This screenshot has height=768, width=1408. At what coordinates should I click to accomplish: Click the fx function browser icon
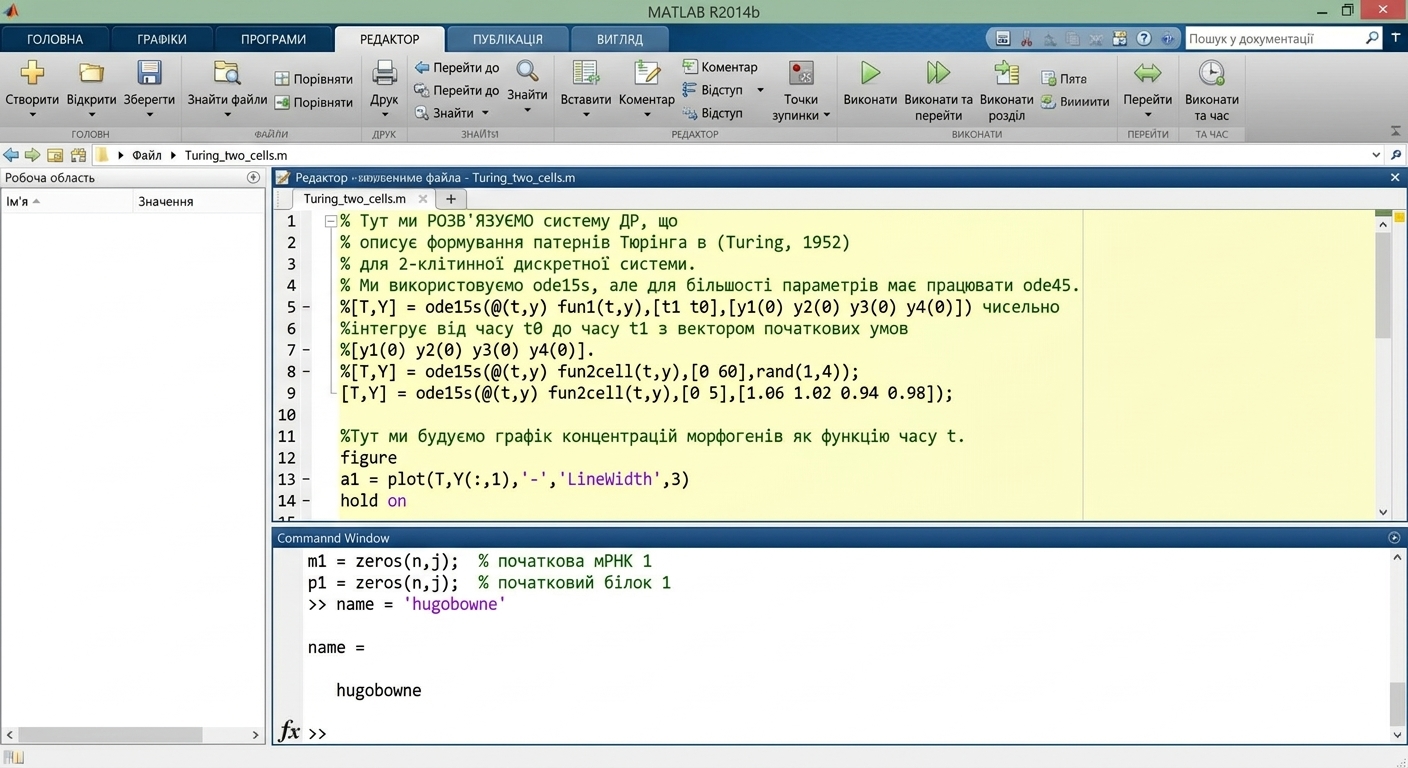pos(289,731)
